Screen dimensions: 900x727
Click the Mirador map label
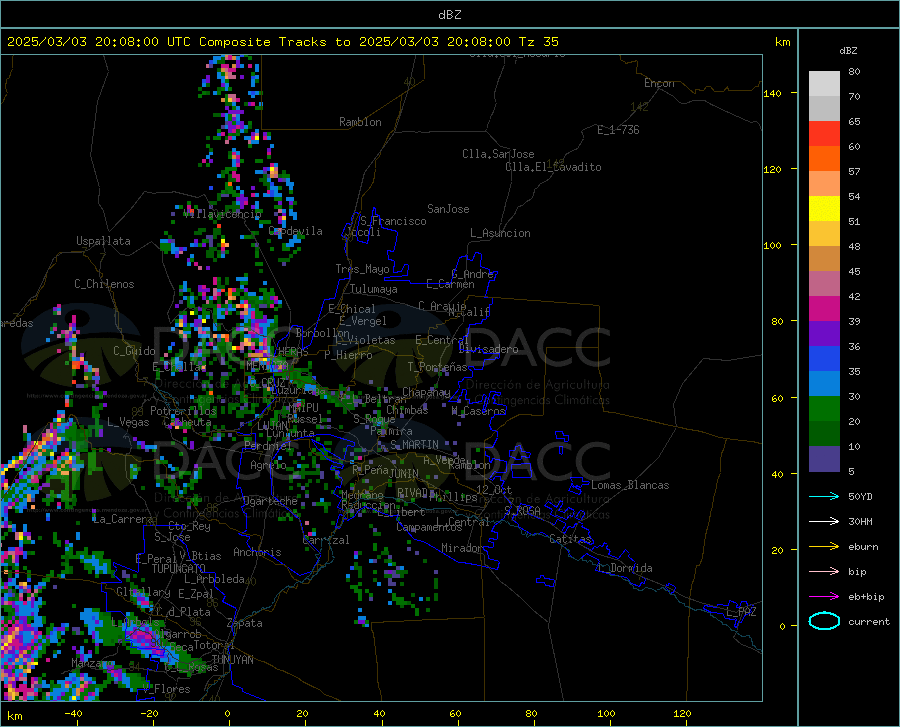tap(462, 548)
